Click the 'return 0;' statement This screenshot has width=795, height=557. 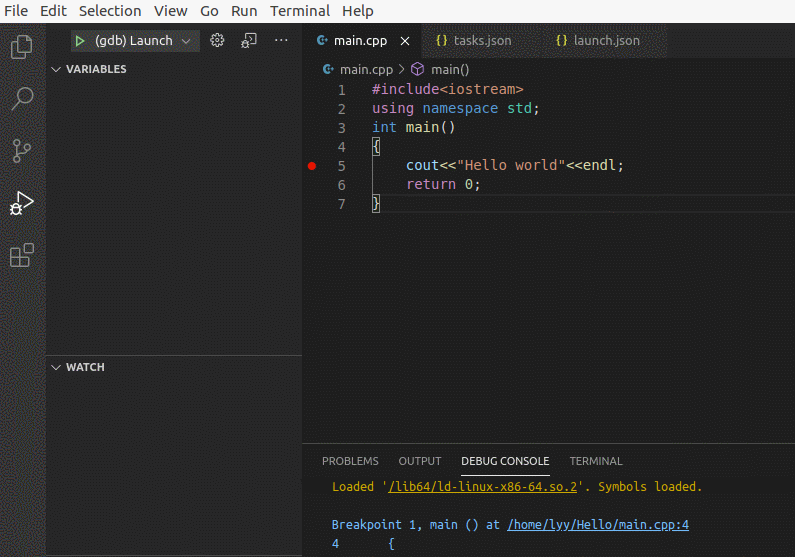[x=443, y=184]
